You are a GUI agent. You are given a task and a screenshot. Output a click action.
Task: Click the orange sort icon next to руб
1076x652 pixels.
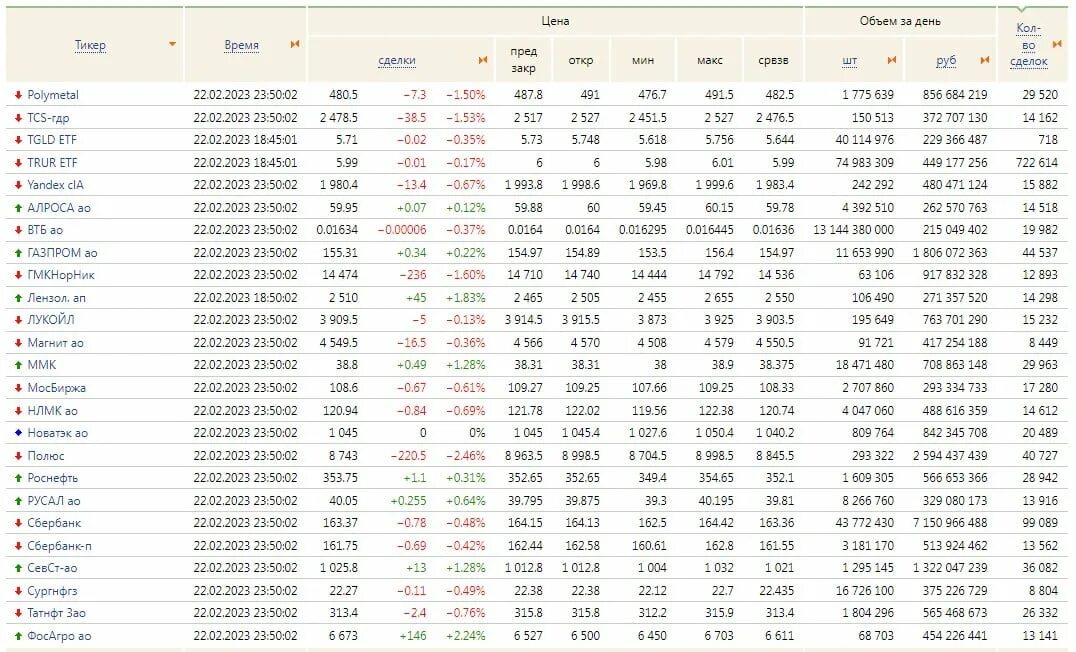[x=985, y=60]
